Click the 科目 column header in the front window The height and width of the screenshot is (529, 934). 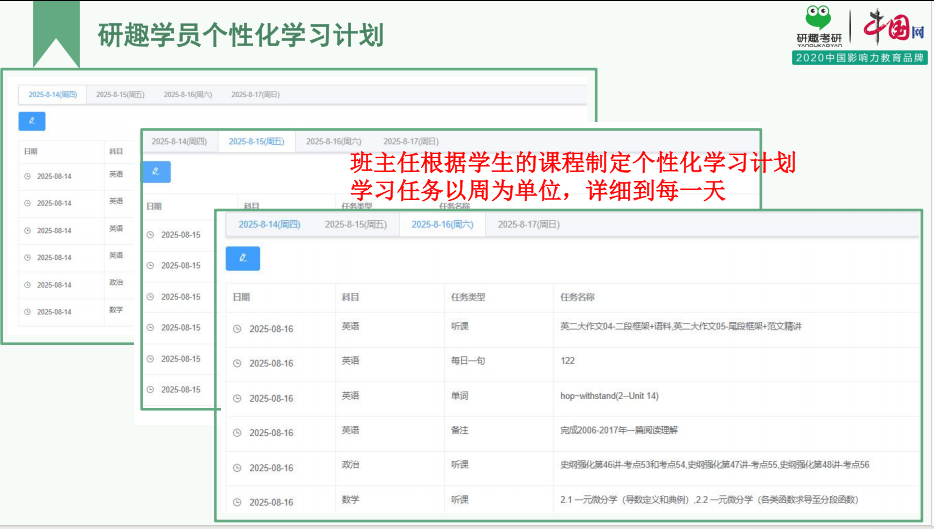350,297
